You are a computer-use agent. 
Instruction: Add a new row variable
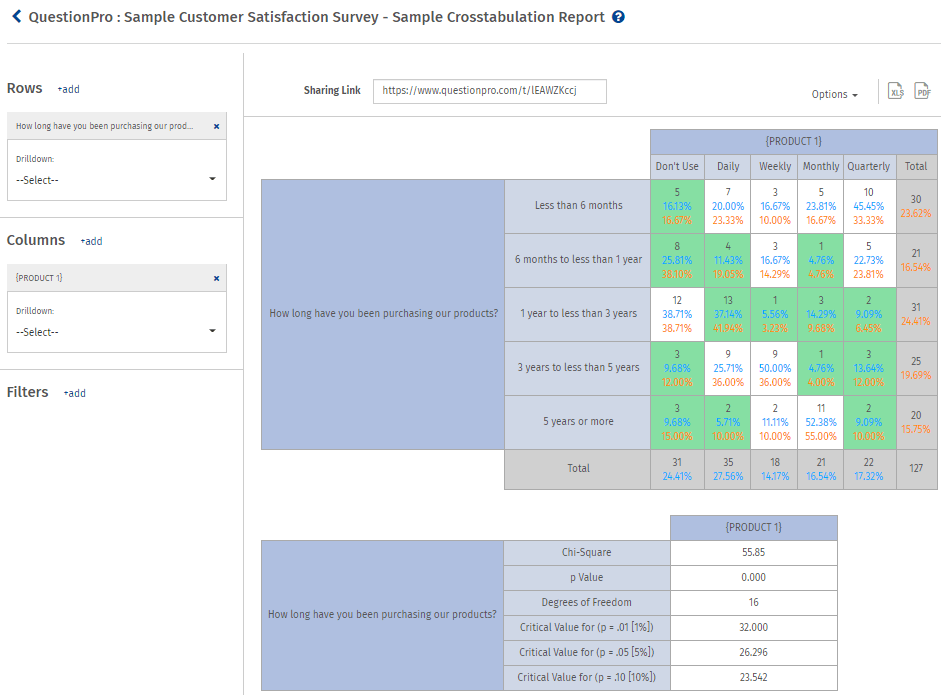tap(68, 89)
